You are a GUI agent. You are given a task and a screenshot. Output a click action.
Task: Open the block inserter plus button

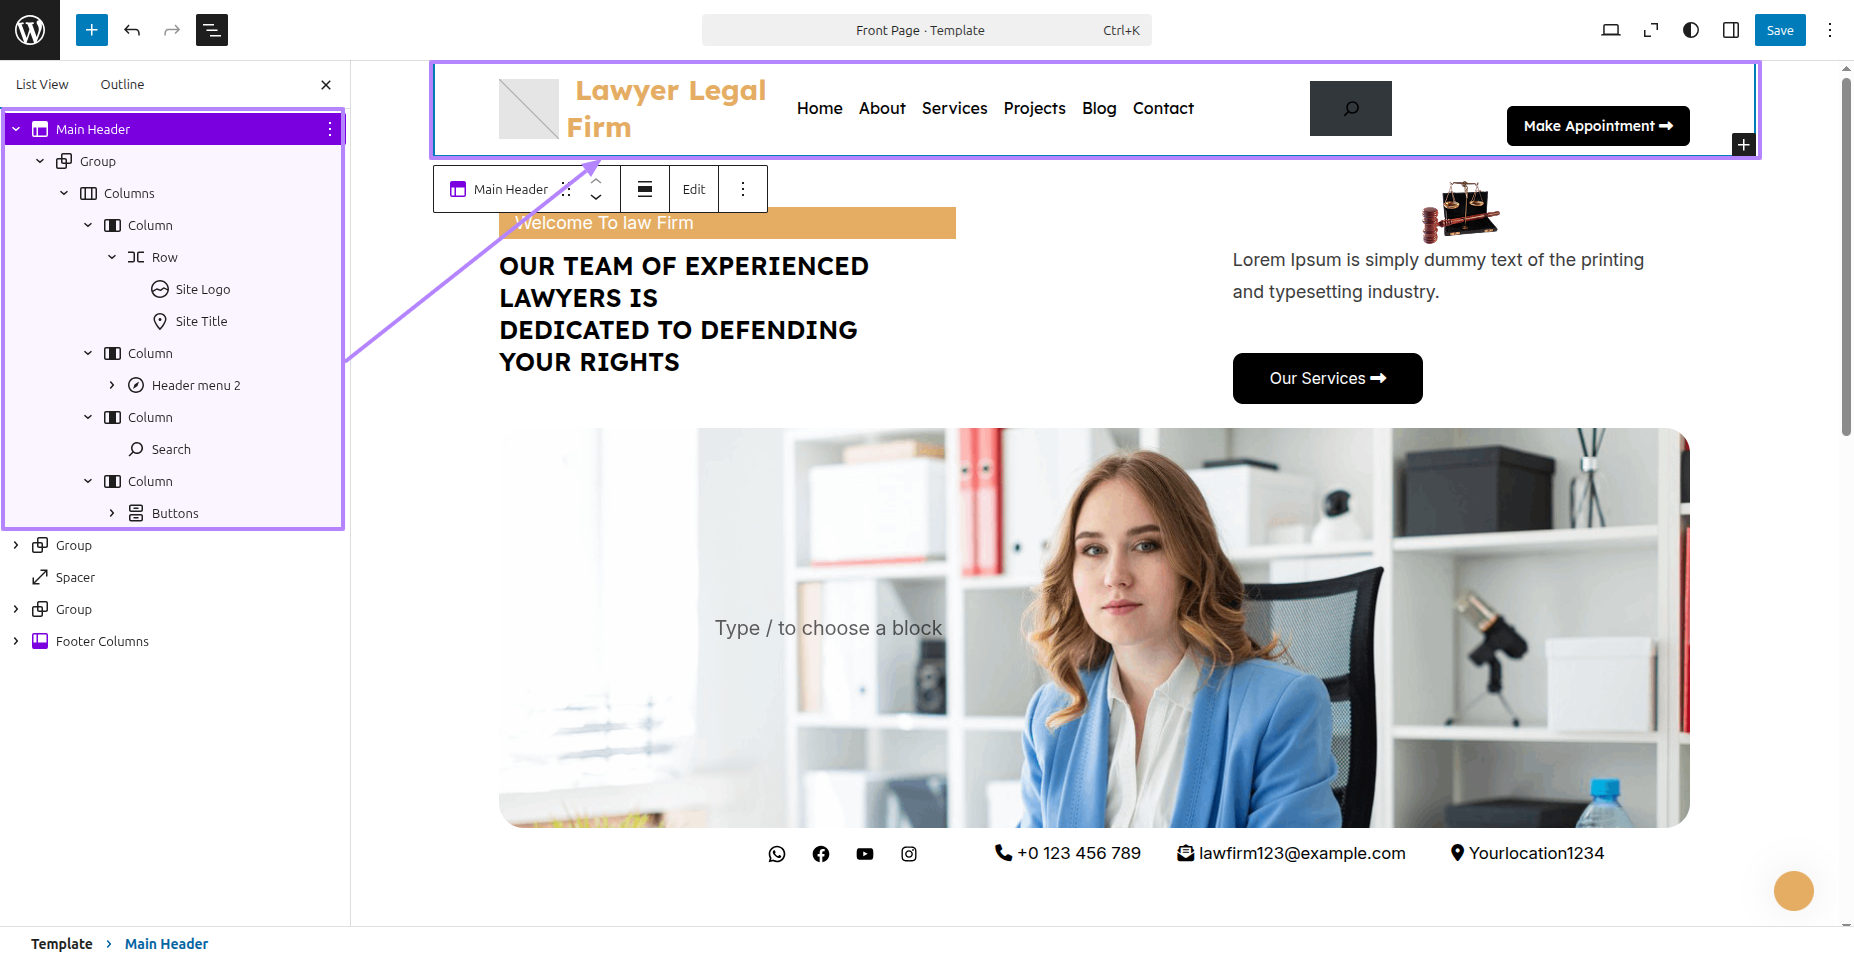(92, 30)
